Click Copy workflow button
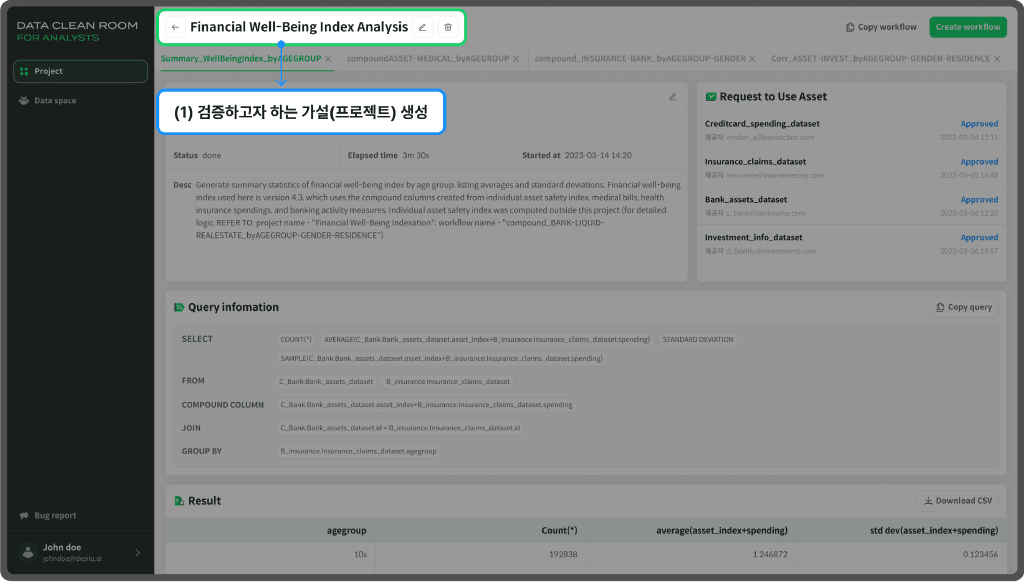The image size is (1024, 582). pyautogui.click(x=881, y=27)
